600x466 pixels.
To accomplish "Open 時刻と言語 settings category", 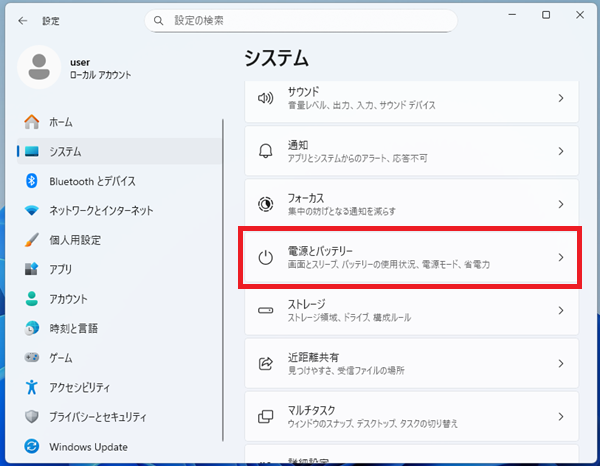I will tap(68, 328).
